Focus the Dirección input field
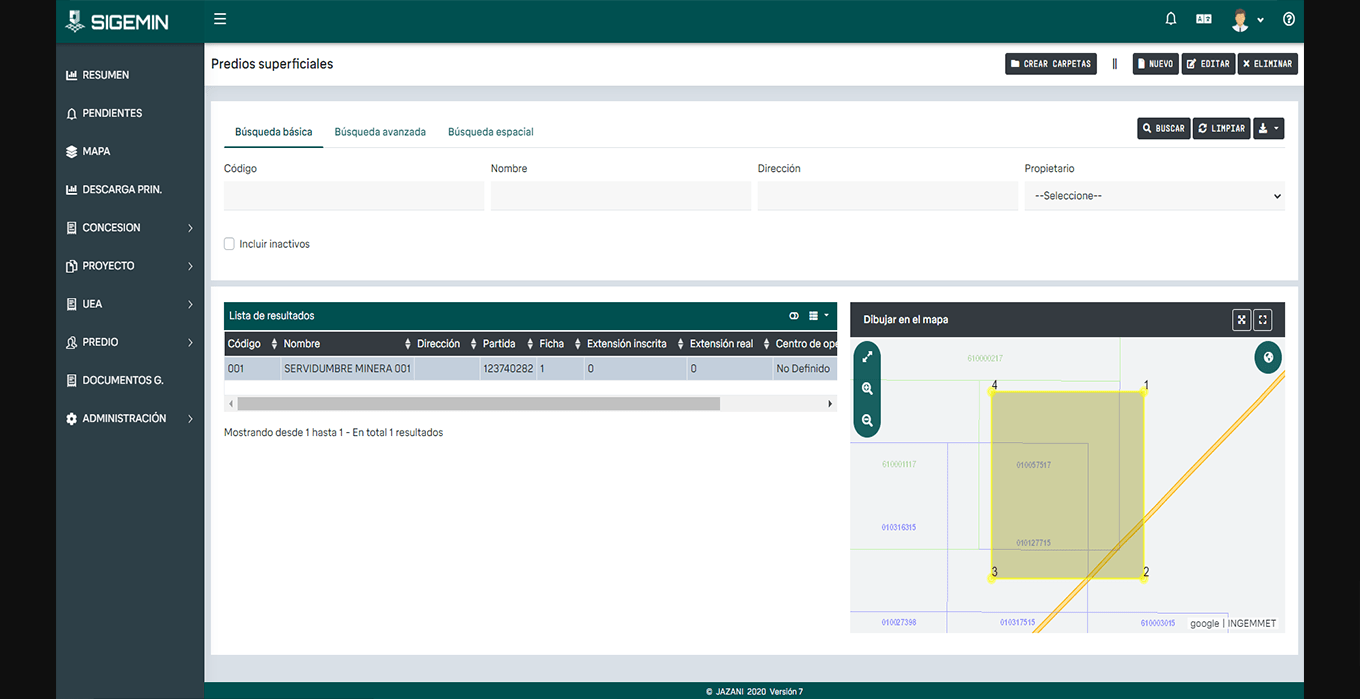 coord(888,196)
